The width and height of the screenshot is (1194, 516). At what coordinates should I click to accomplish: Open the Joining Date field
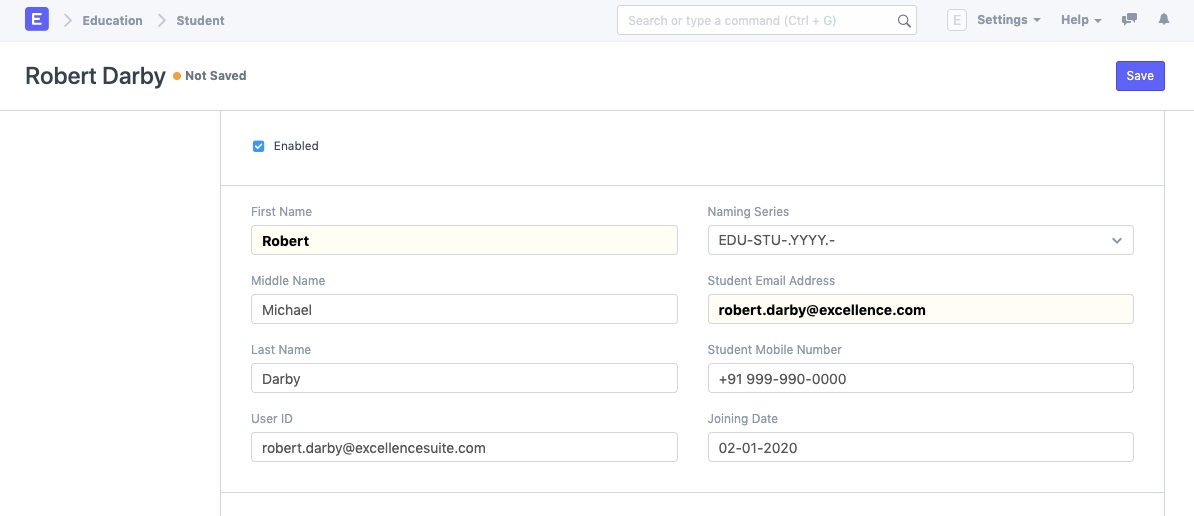[x=920, y=448]
